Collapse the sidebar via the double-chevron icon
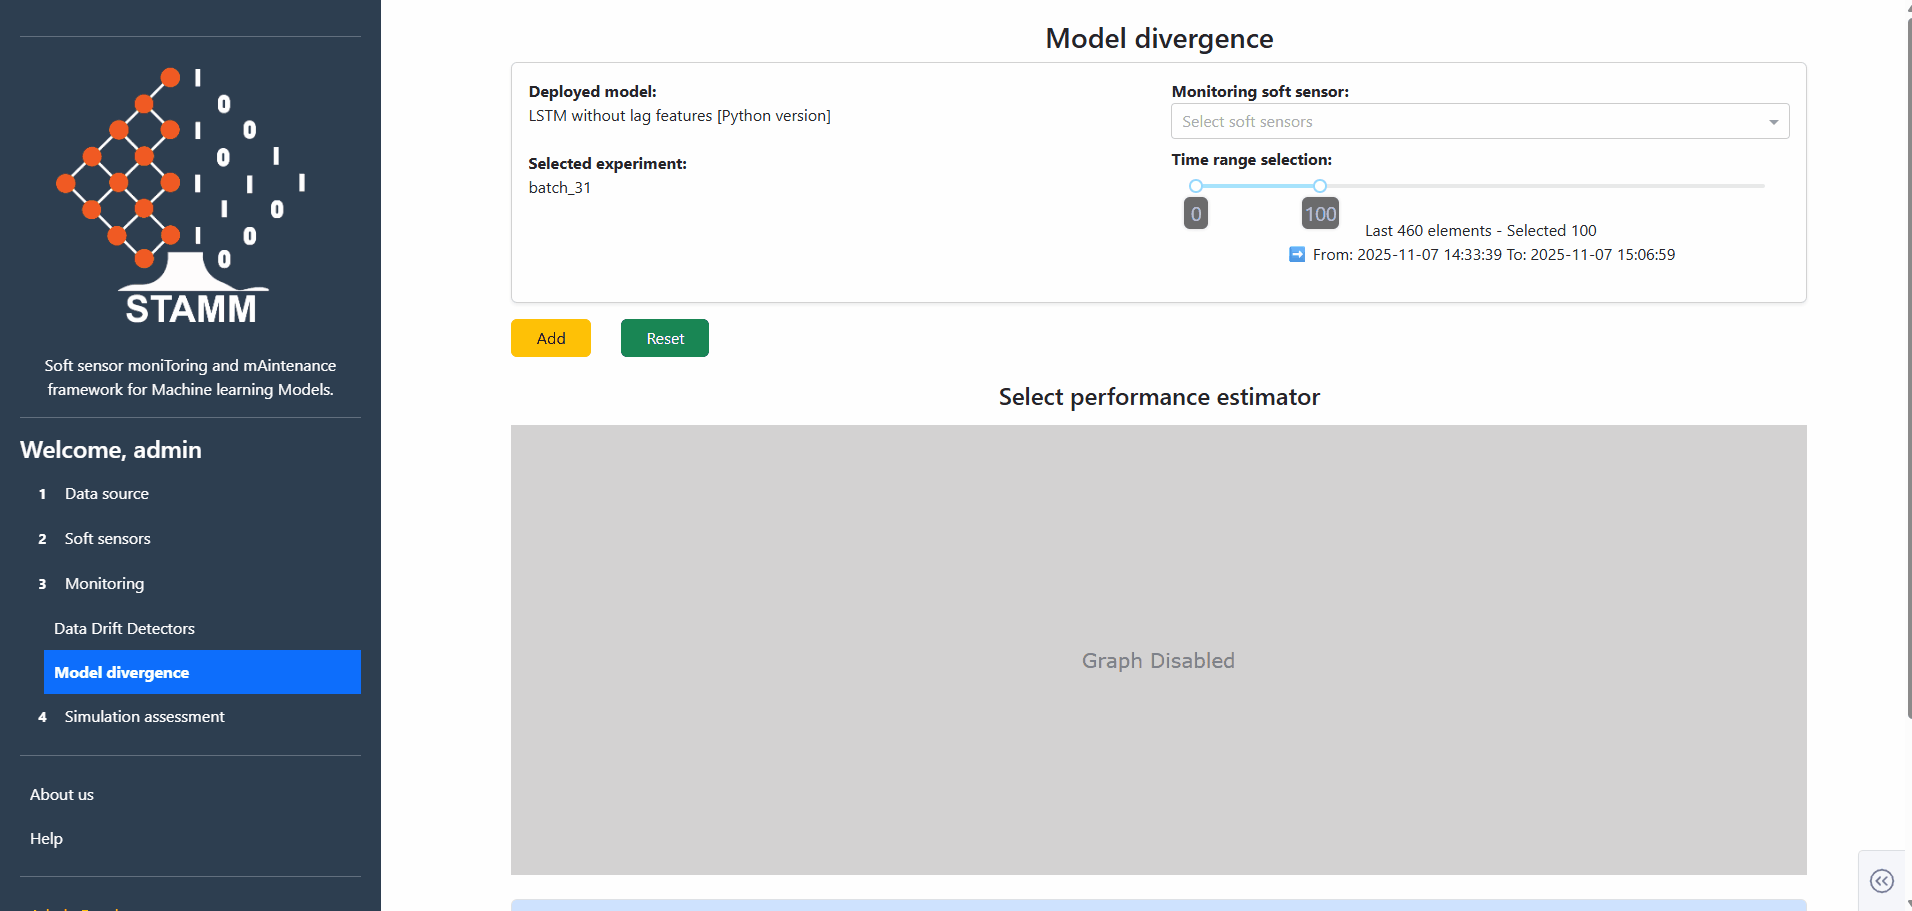 1883,881
